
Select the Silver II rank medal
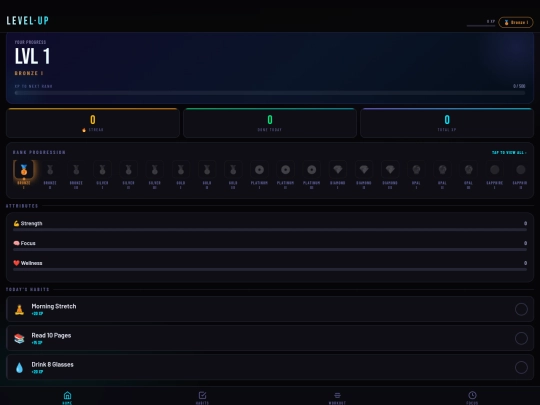coord(128,169)
